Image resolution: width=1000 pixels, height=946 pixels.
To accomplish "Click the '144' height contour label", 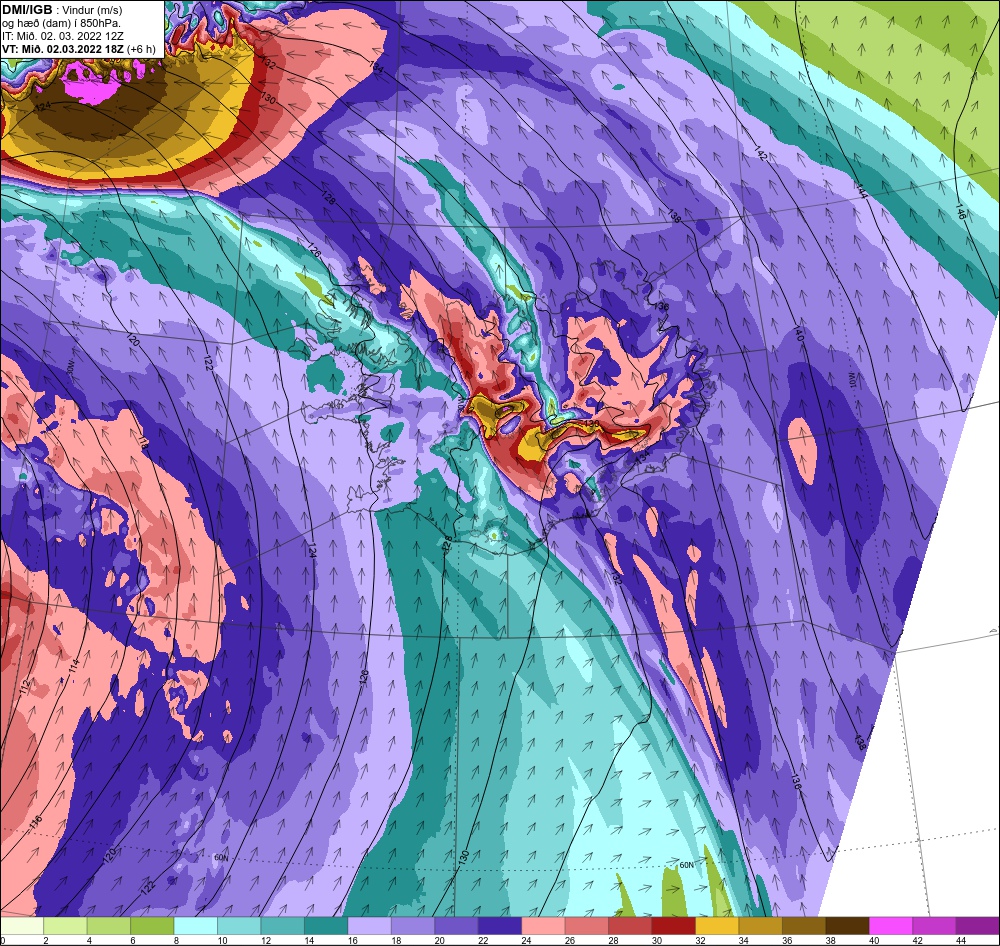I will tap(862, 191).
